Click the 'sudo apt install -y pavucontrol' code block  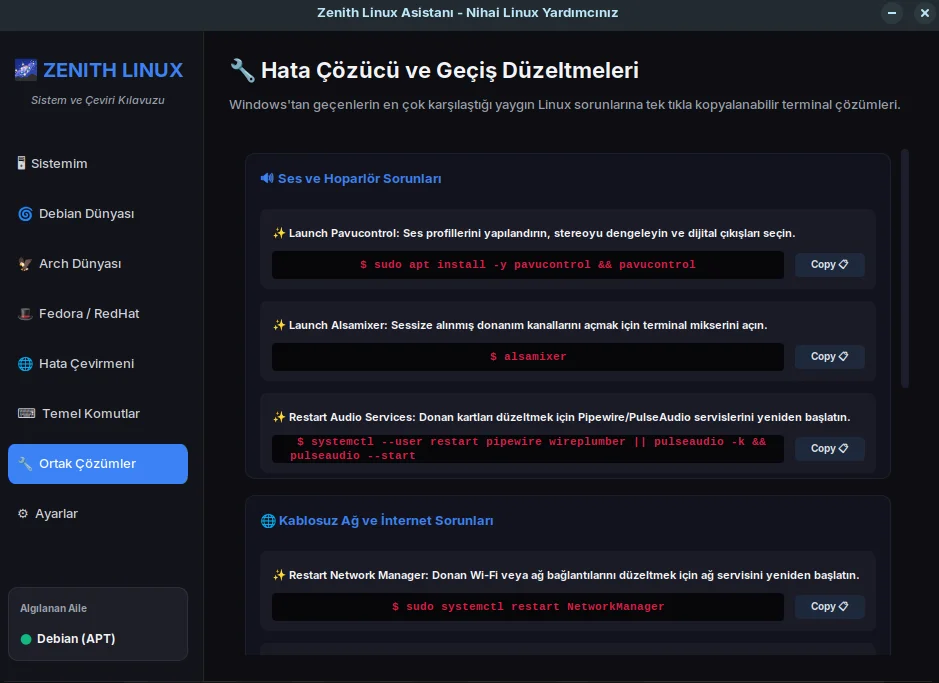(x=528, y=265)
